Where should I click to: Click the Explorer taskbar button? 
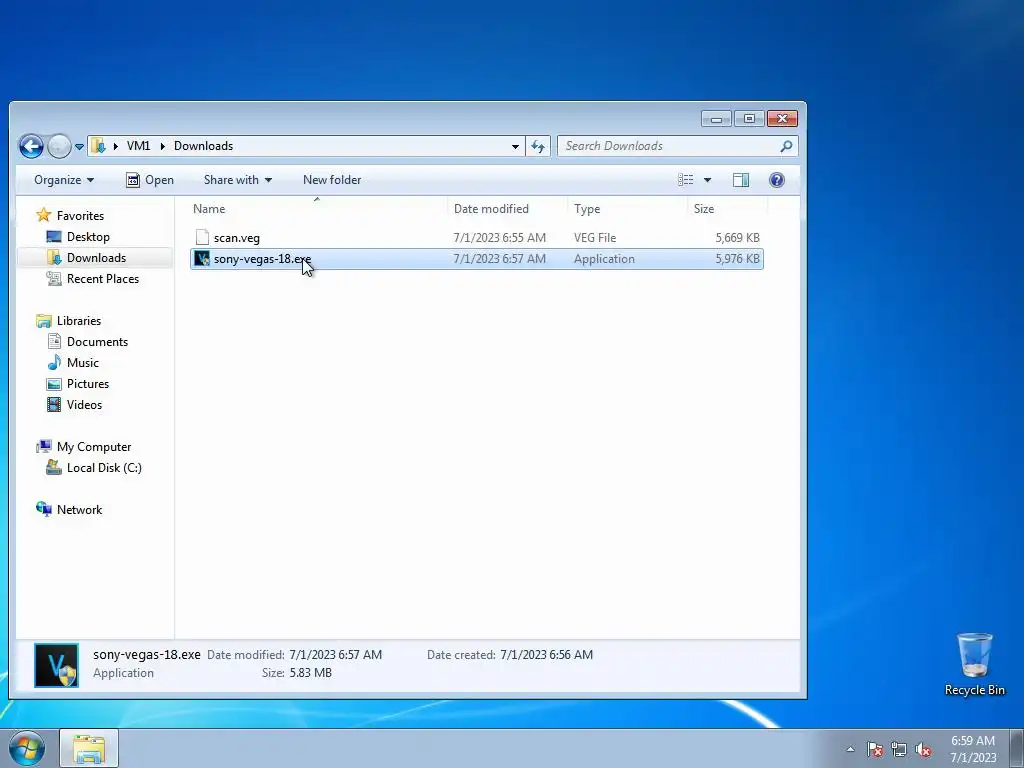coord(89,748)
